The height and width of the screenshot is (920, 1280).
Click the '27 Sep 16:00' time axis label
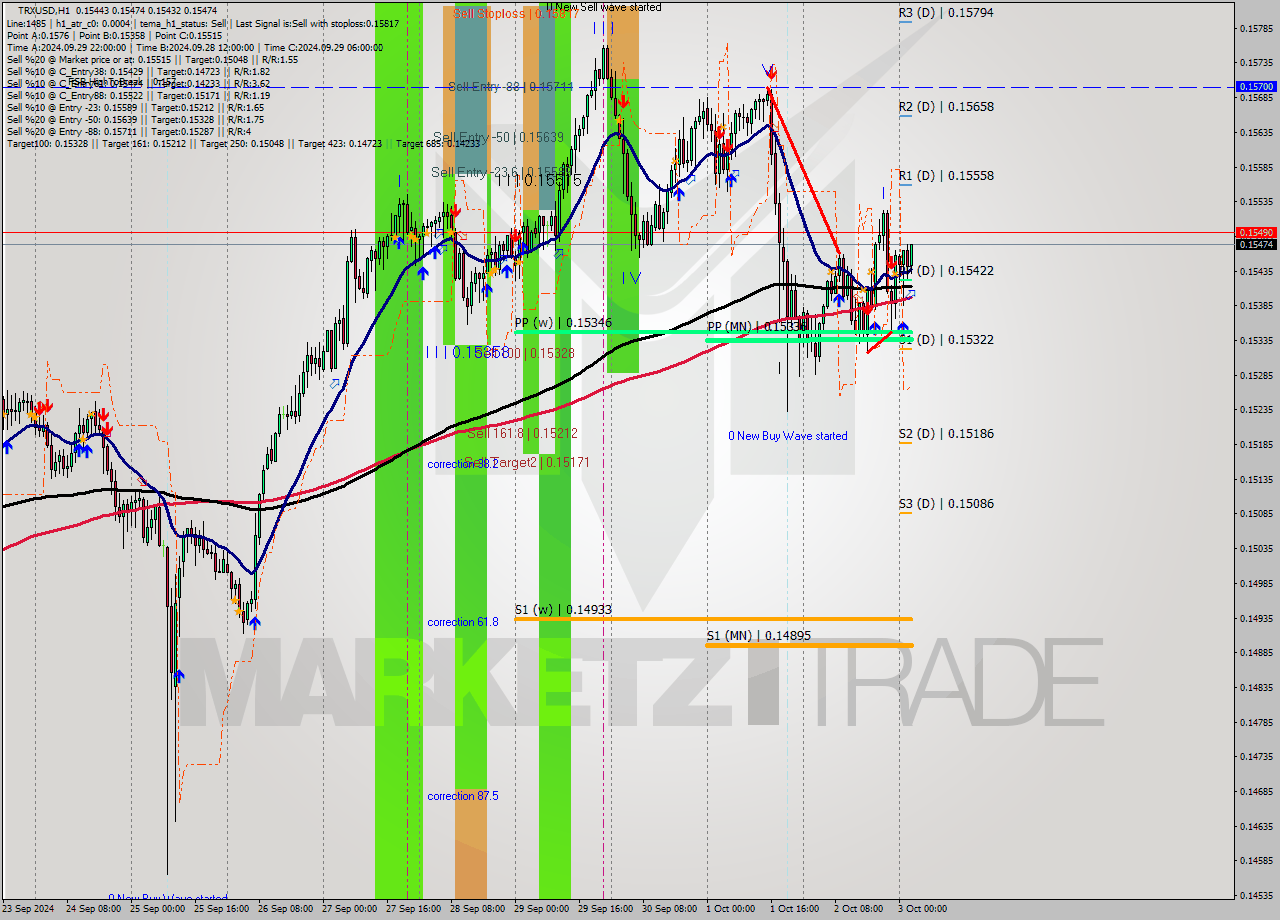(x=415, y=909)
